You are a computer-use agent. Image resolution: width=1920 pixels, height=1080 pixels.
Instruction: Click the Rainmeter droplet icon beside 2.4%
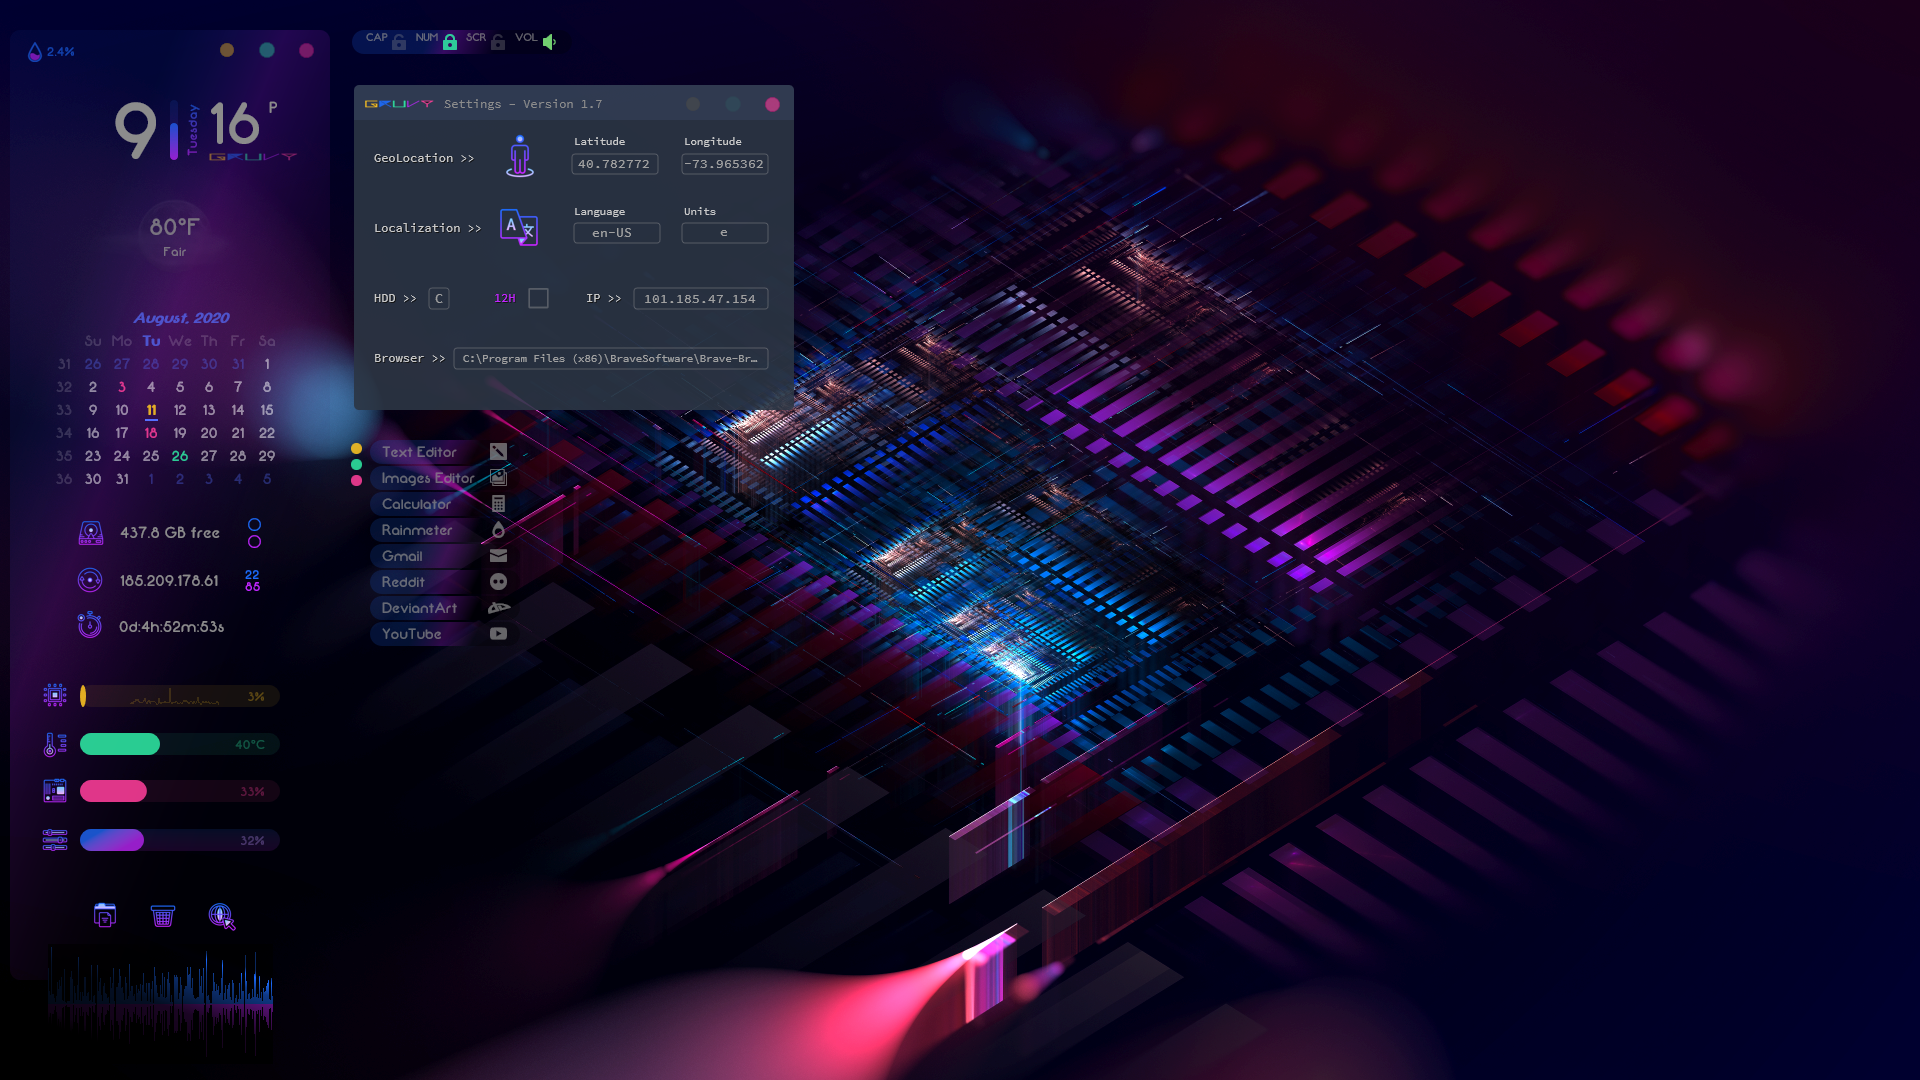(35, 52)
